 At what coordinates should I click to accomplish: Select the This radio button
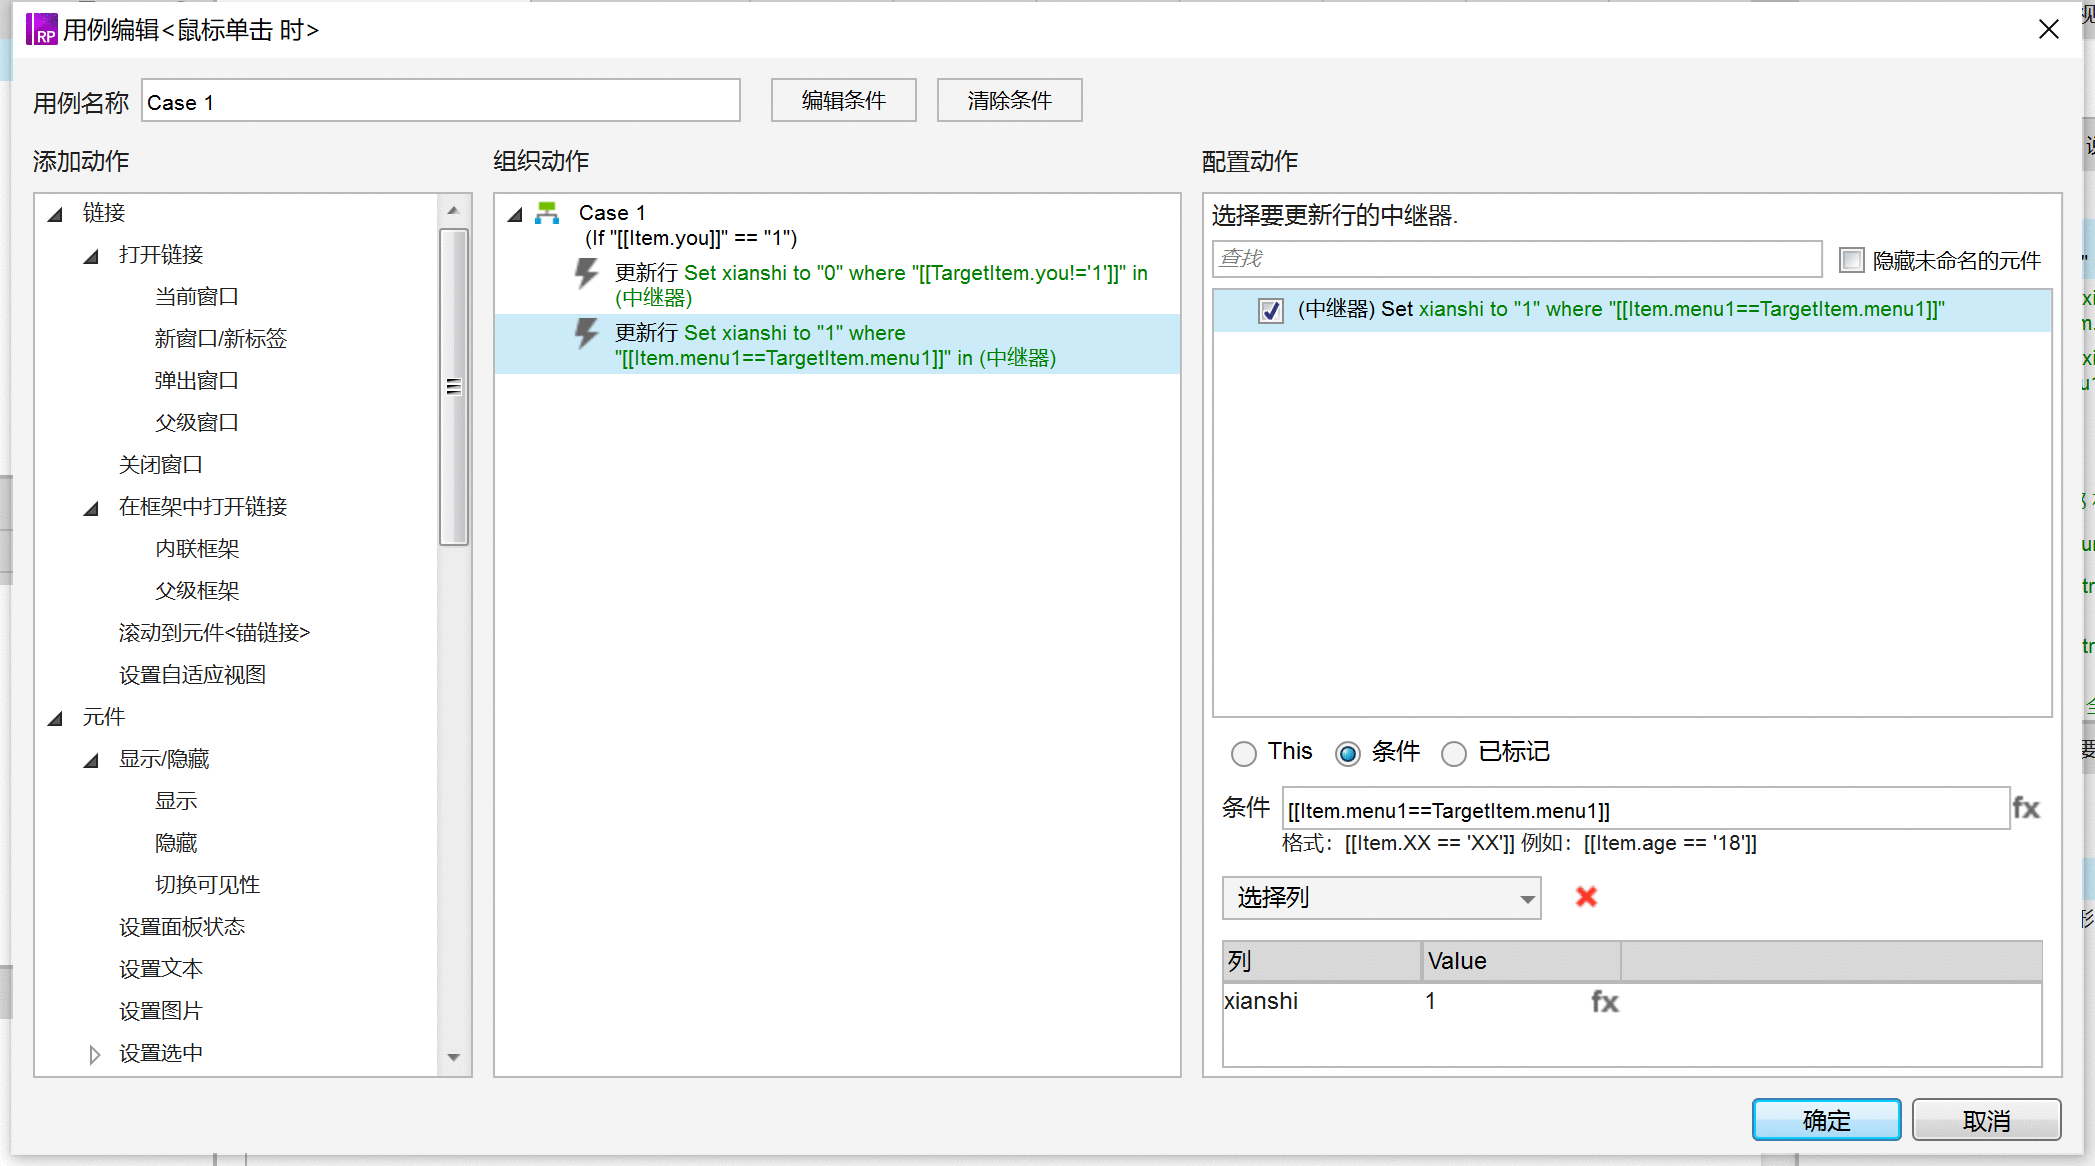tap(1243, 753)
